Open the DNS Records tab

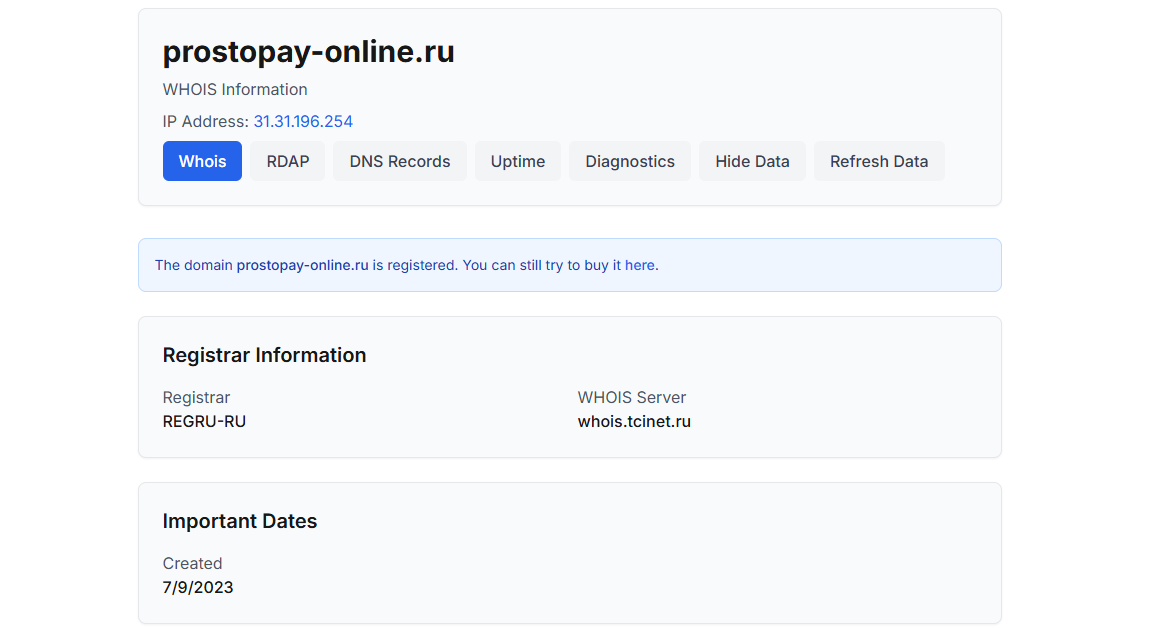[x=399, y=161]
